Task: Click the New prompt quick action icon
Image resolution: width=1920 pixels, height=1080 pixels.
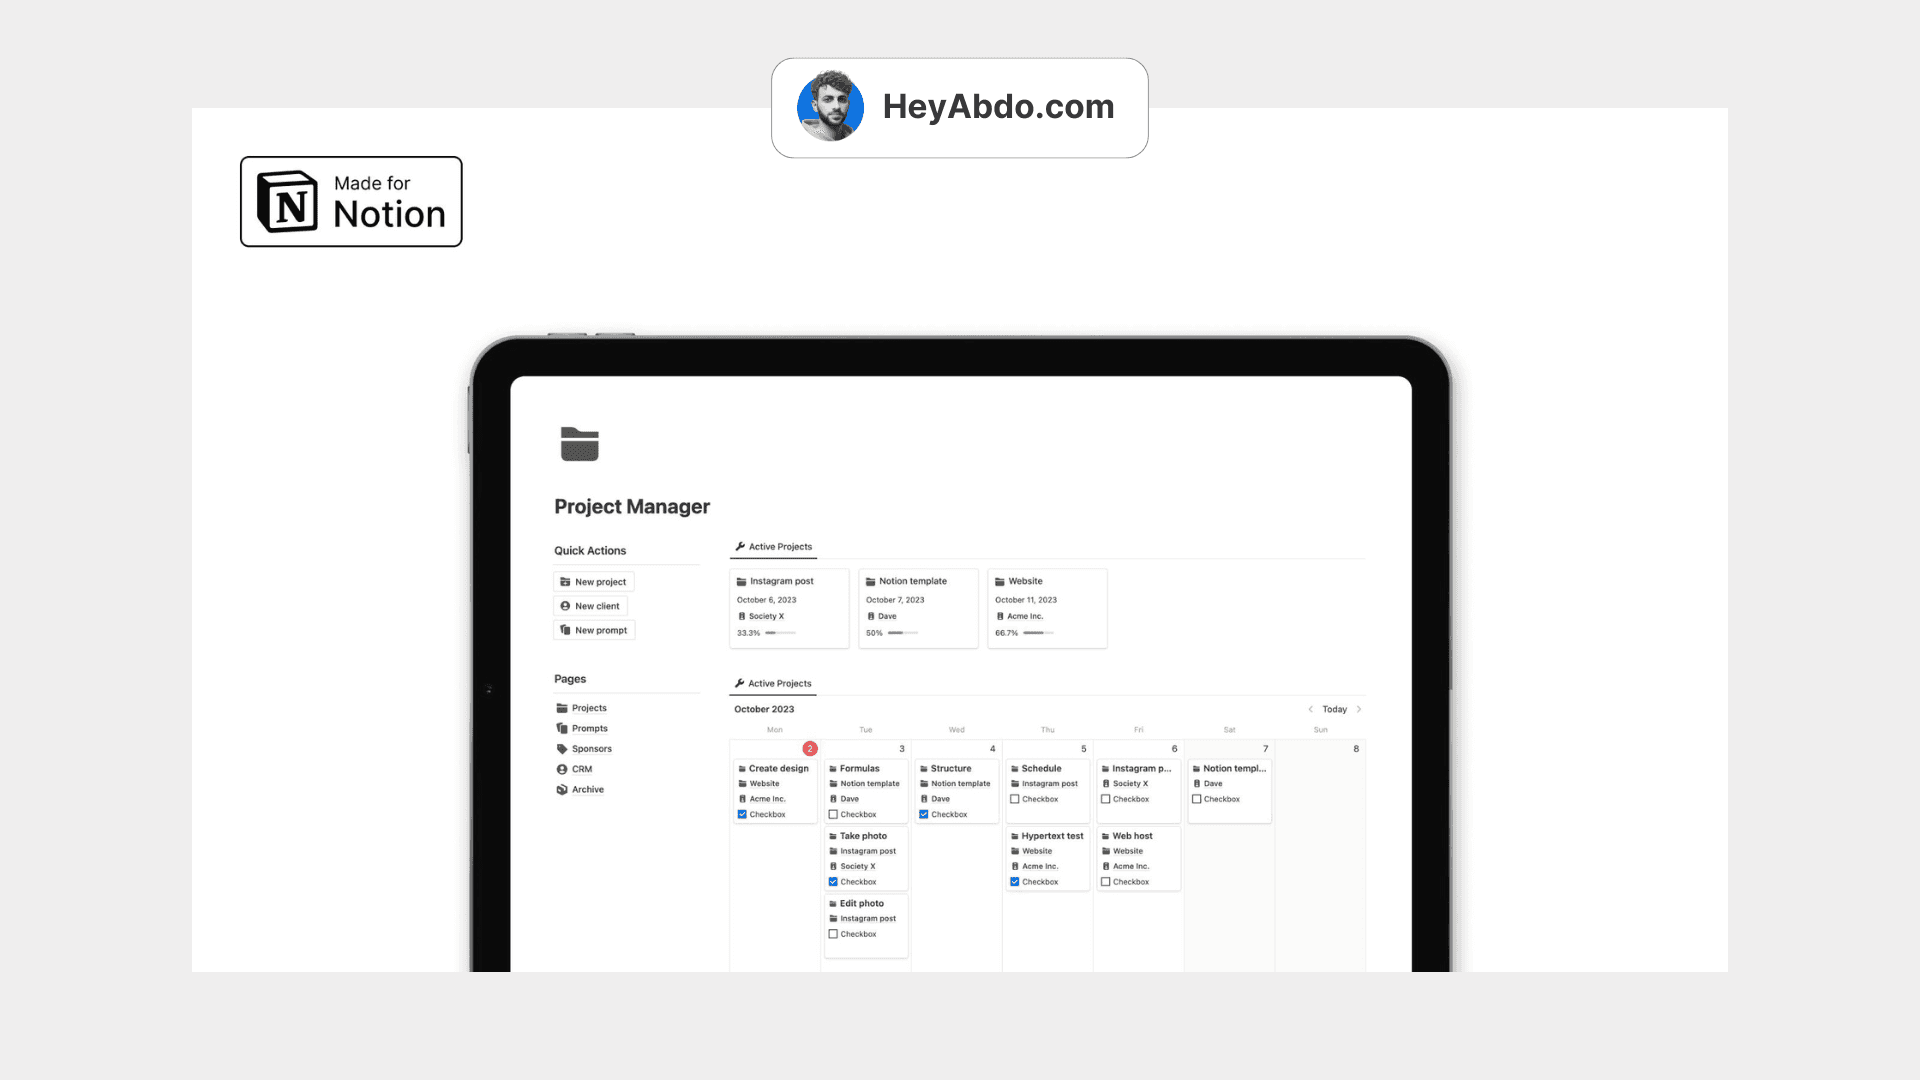Action: tap(564, 629)
